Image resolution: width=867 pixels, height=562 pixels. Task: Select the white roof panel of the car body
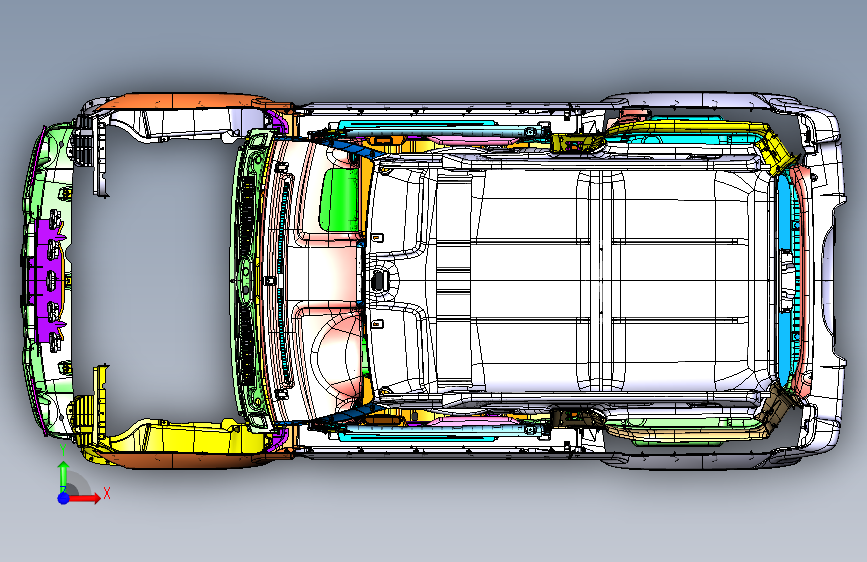pos(572,281)
